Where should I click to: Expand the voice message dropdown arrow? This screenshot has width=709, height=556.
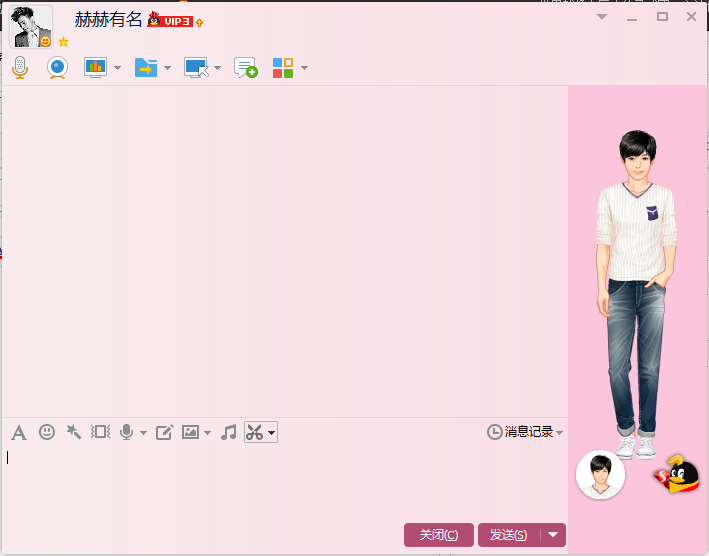point(143,433)
